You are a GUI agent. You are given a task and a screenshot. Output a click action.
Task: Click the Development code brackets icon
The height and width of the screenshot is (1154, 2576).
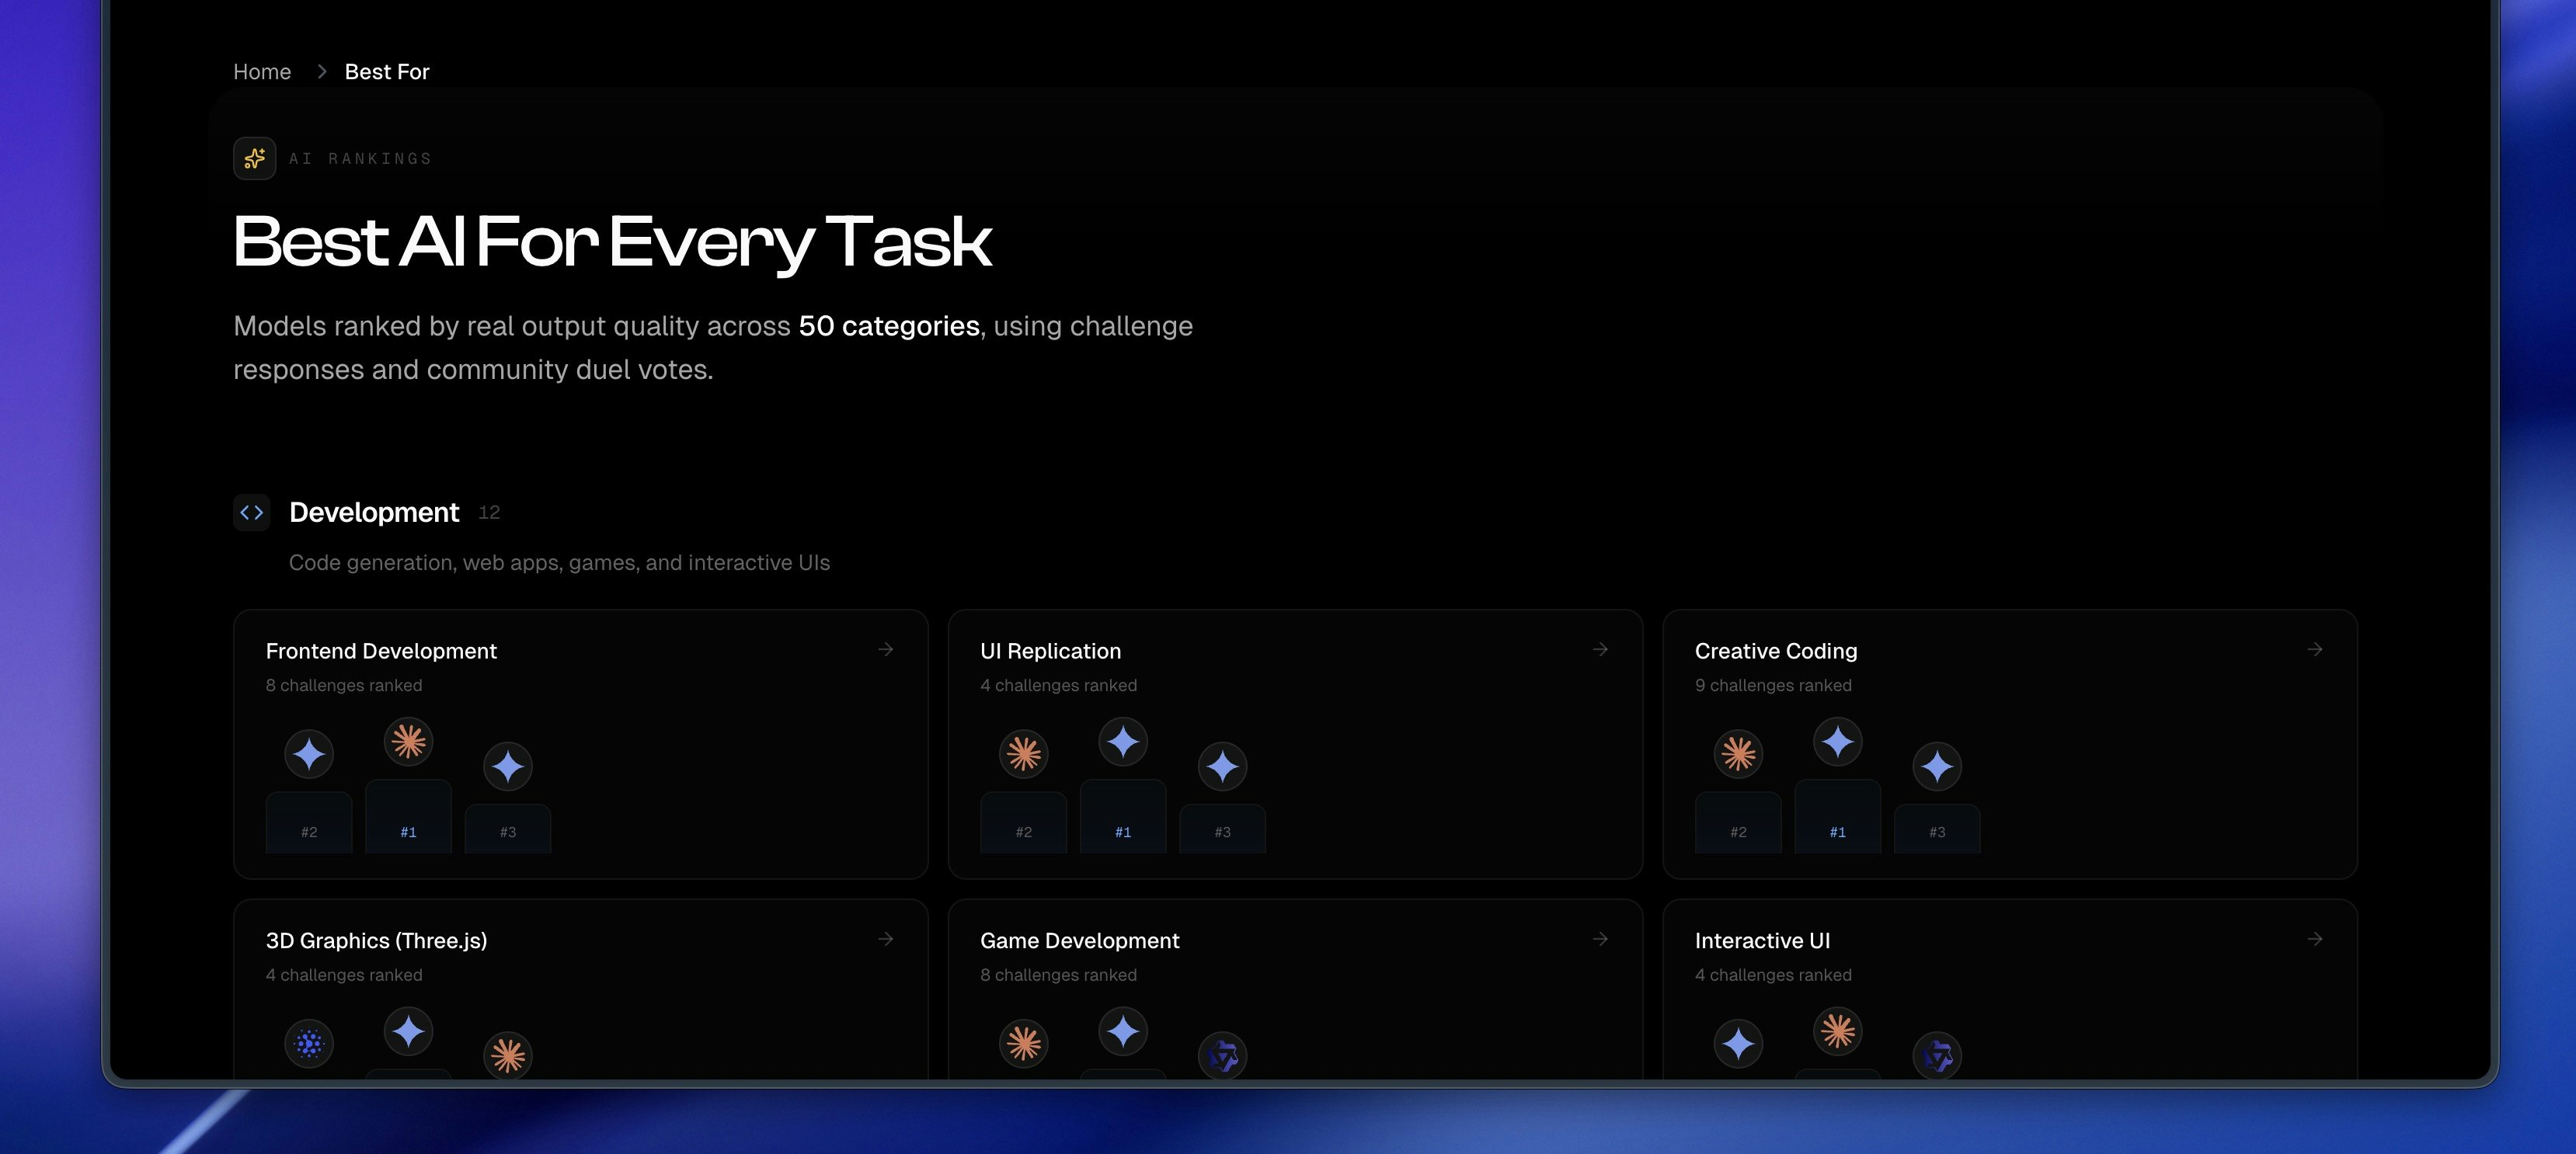coord(252,512)
